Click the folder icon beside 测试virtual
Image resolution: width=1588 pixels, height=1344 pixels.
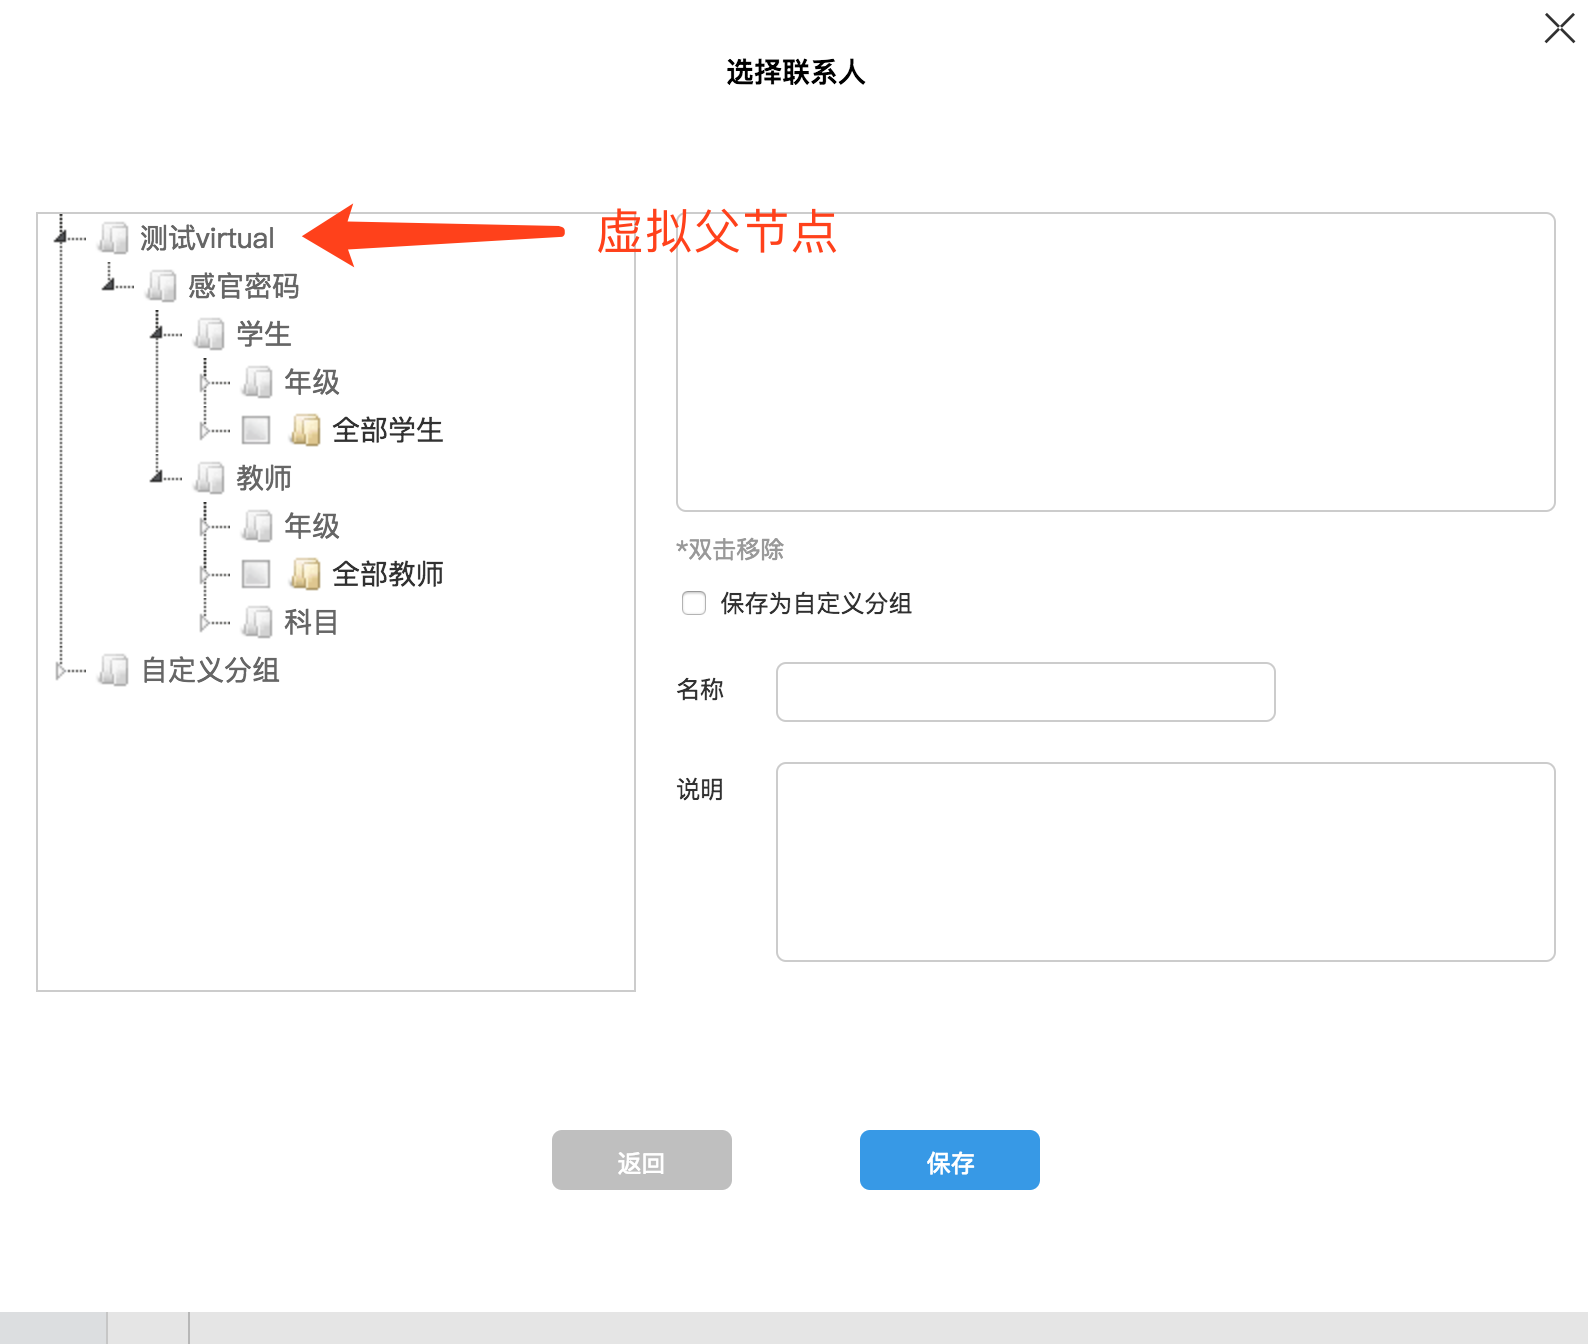pyautogui.click(x=114, y=238)
